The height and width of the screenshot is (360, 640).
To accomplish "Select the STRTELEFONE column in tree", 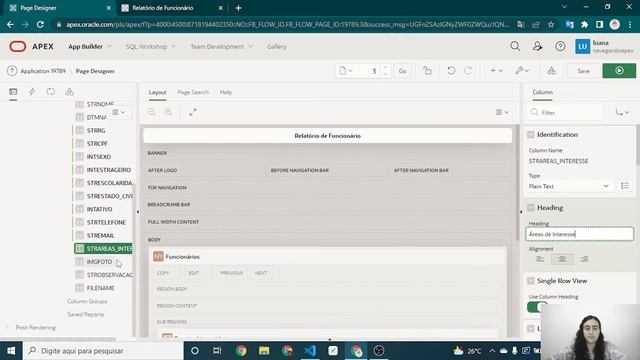I will click(106, 222).
